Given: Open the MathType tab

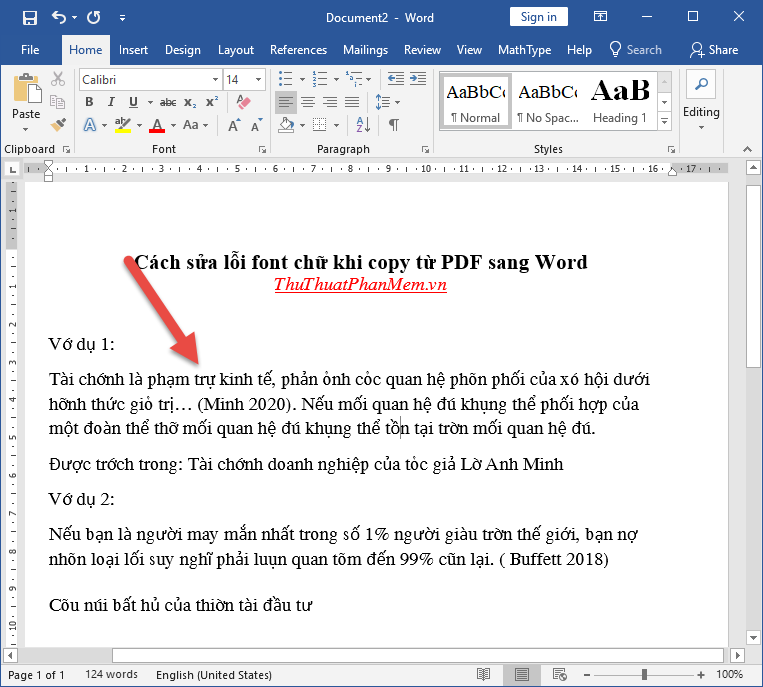Looking at the screenshot, I should (x=524, y=50).
